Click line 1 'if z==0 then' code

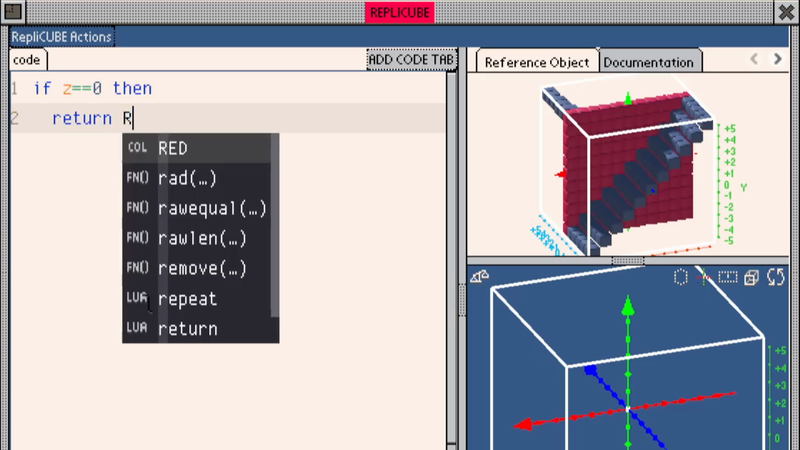(x=92, y=89)
